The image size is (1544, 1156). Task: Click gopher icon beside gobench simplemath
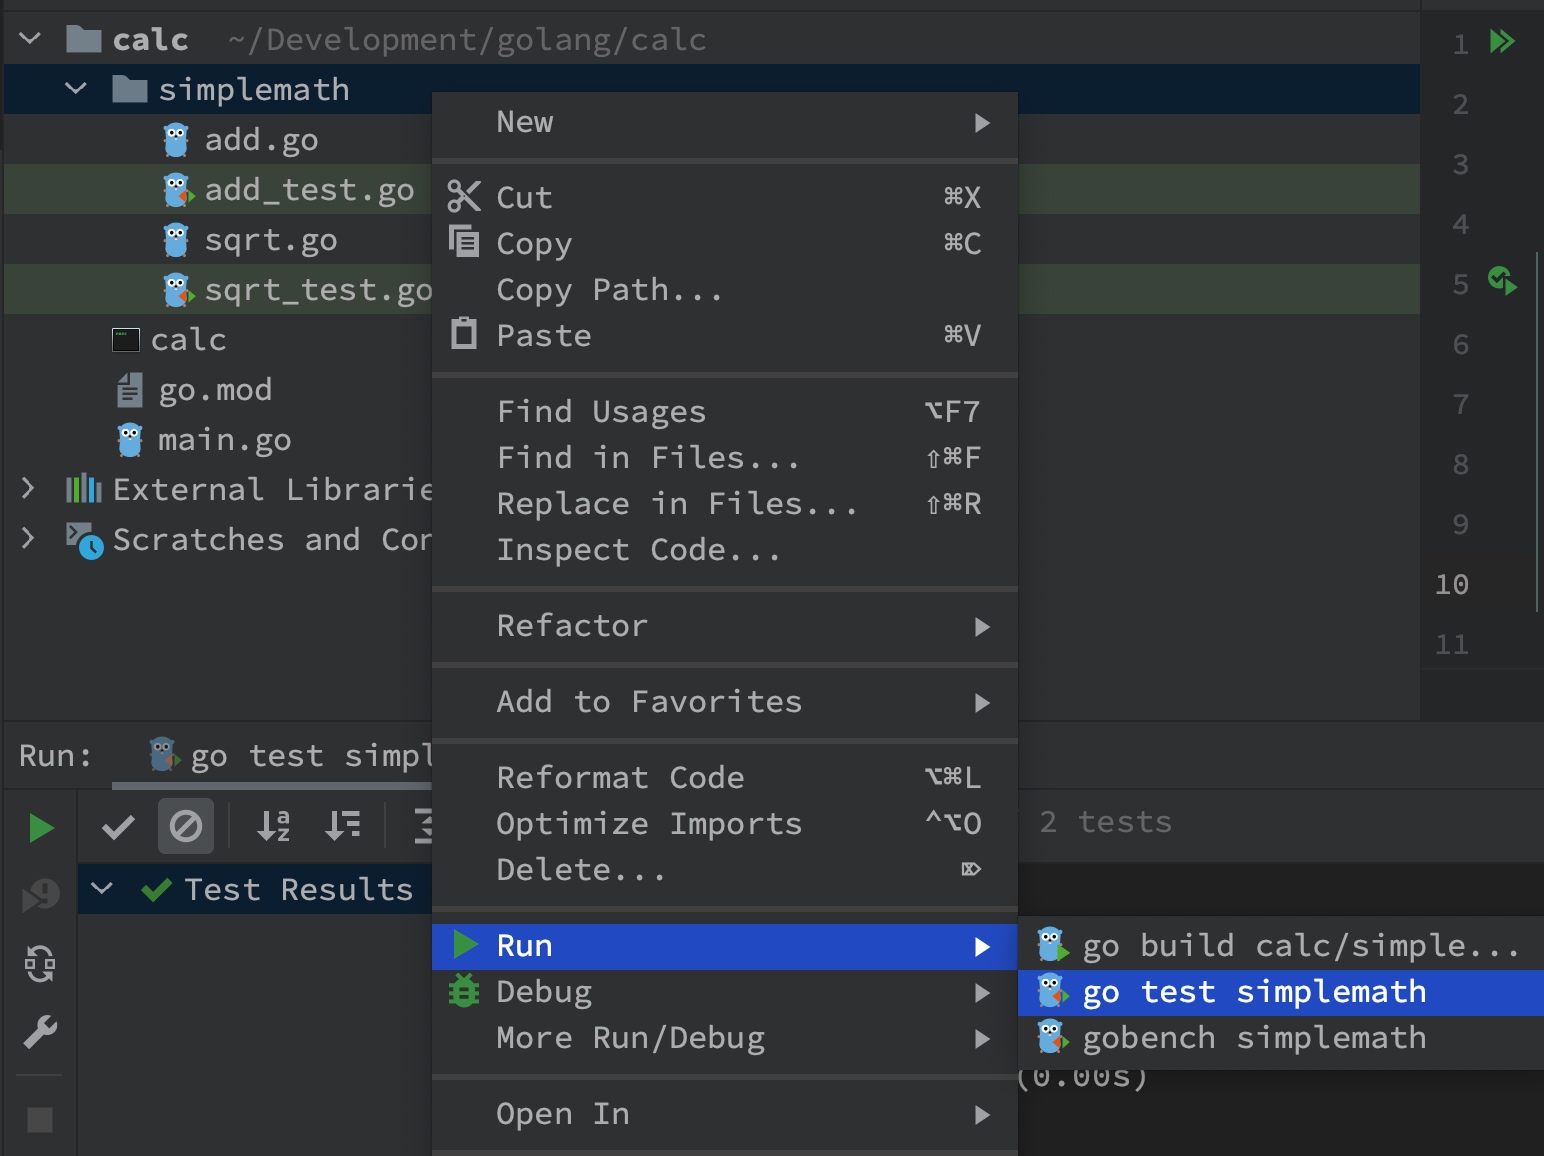(x=1051, y=1037)
